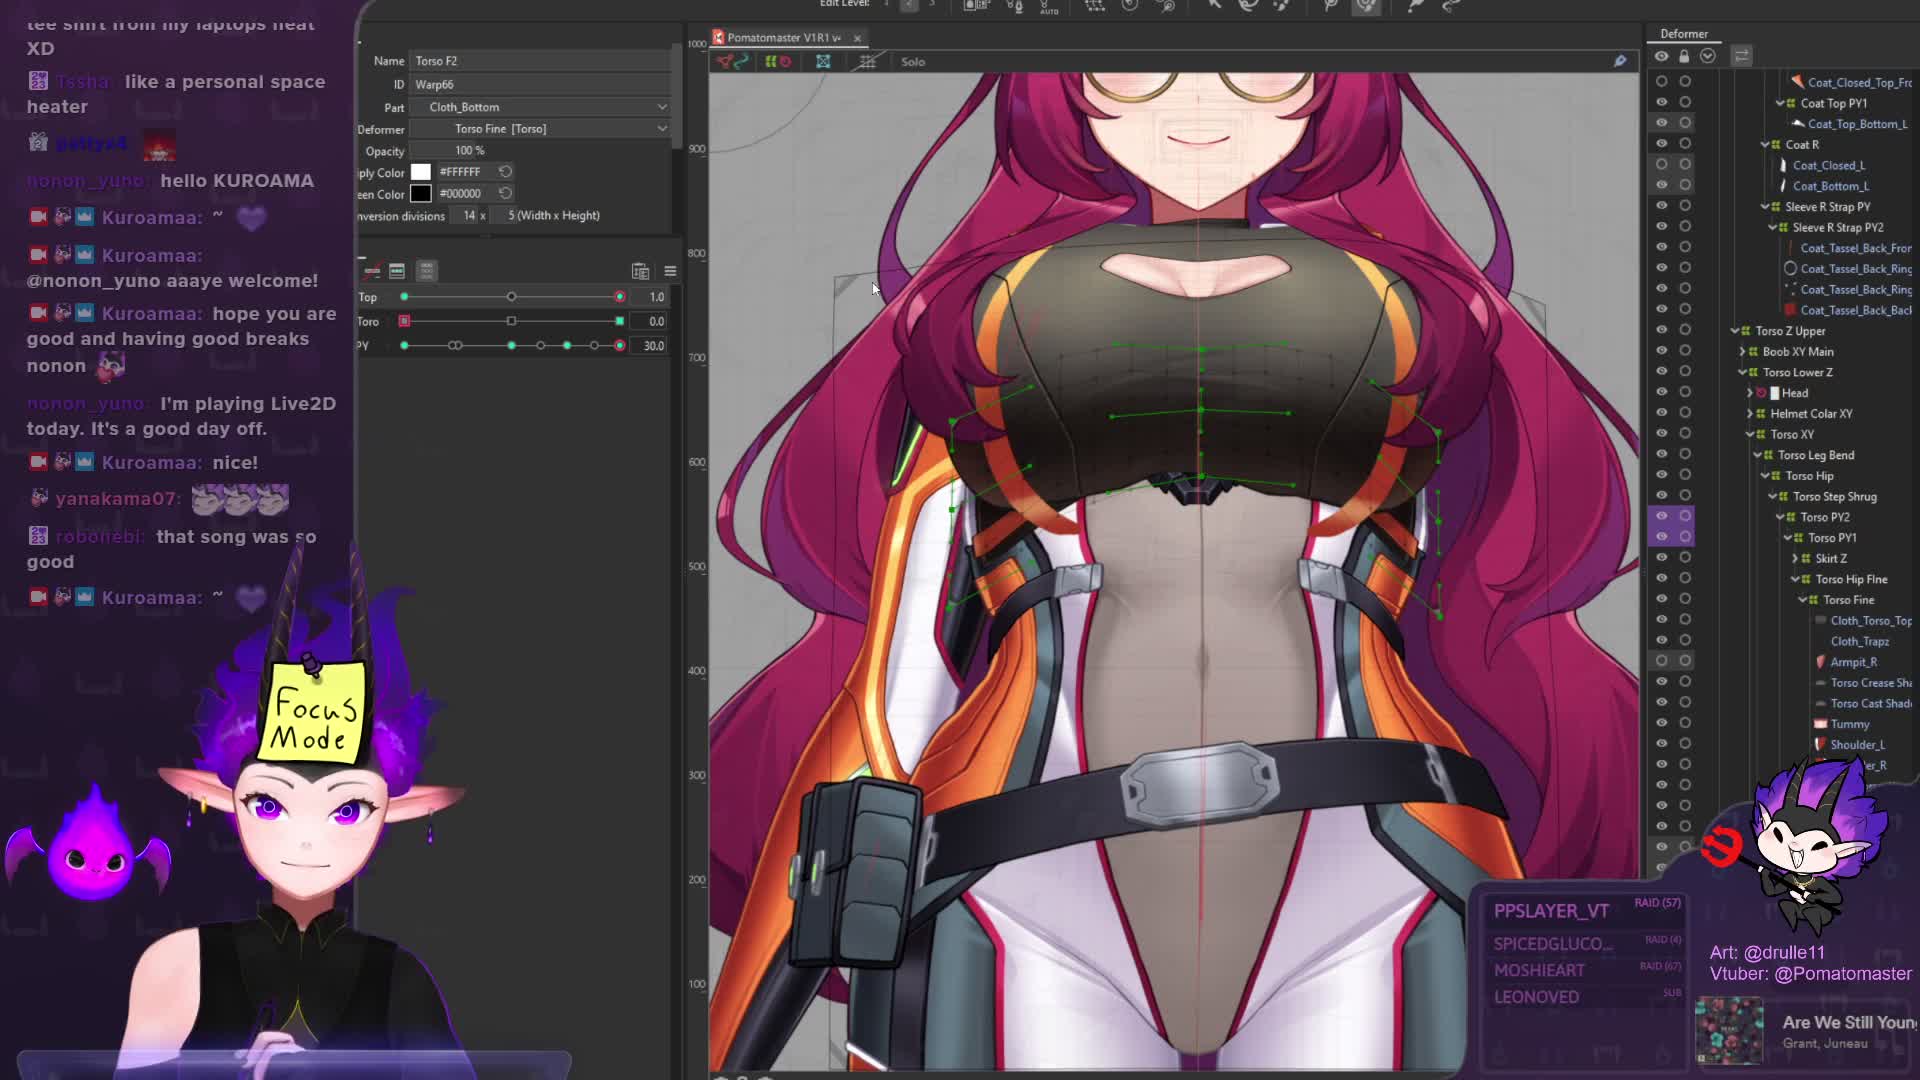This screenshot has height=1080, width=1920.
Task: Click the blue mesh focus icon above the canvas
Action: pyautogui.click(x=823, y=62)
